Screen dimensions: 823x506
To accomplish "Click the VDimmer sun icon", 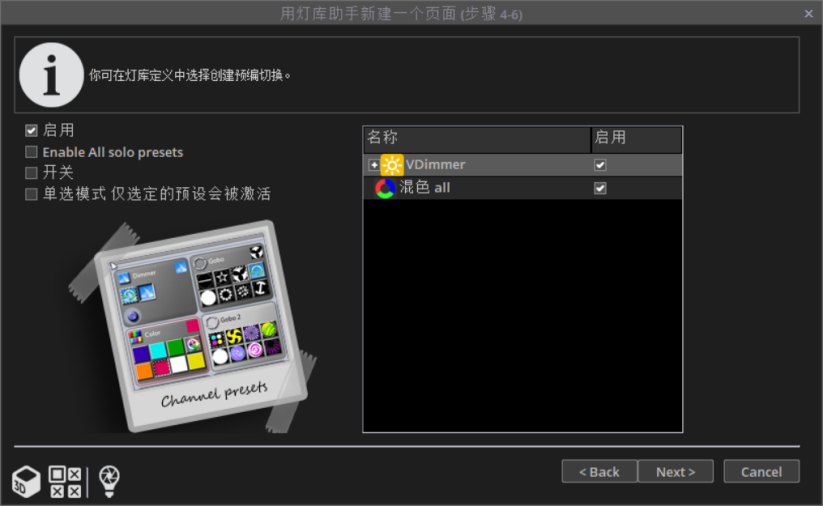I will pyautogui.click(x=392, y=165).
